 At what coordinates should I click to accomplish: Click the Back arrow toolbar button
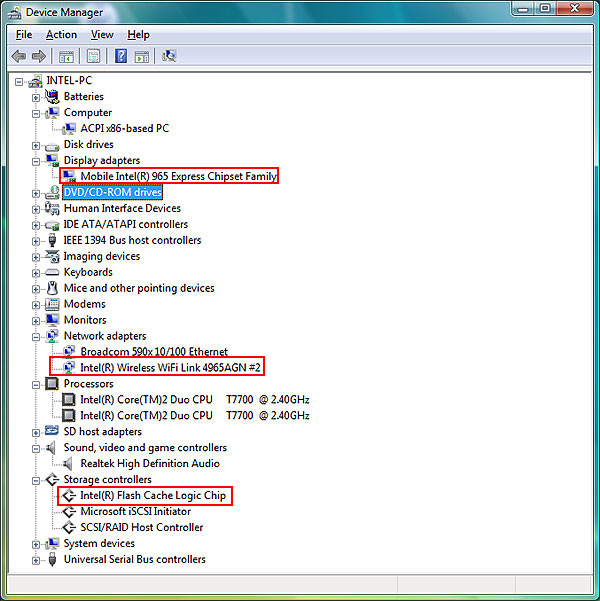19,56
